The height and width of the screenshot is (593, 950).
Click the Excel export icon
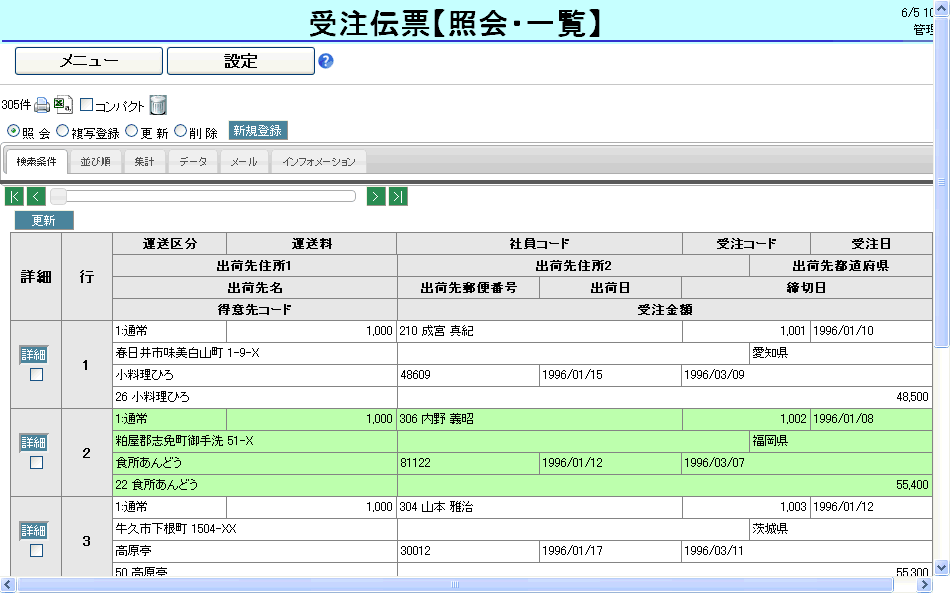click(x=62, y=105)
